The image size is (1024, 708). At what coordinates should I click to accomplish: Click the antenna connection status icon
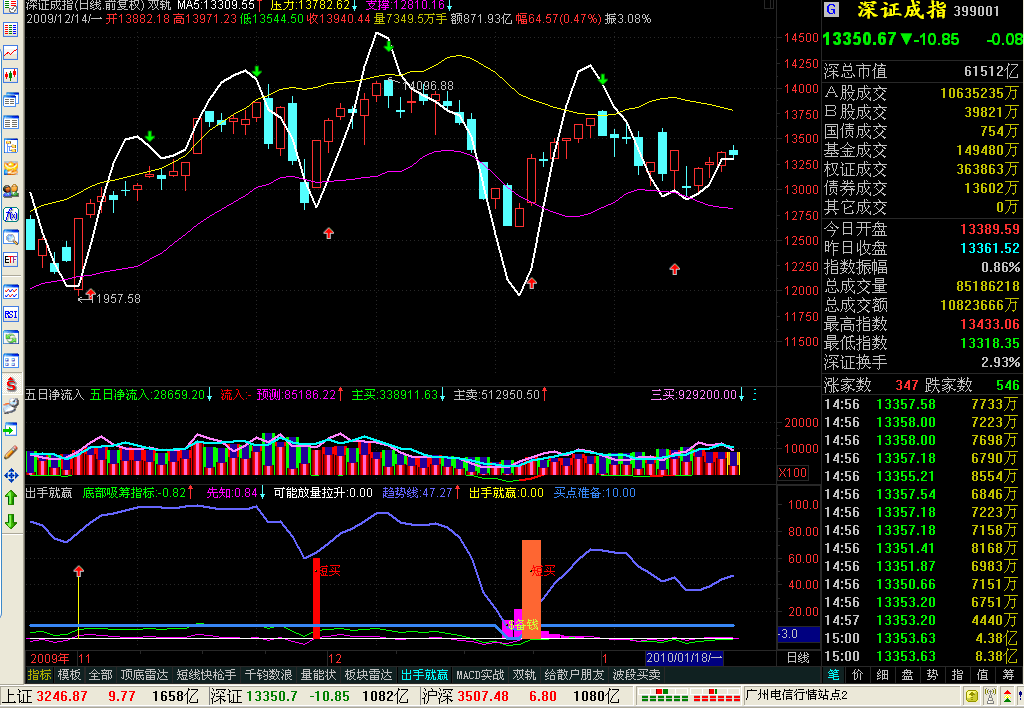pos(990,696)
